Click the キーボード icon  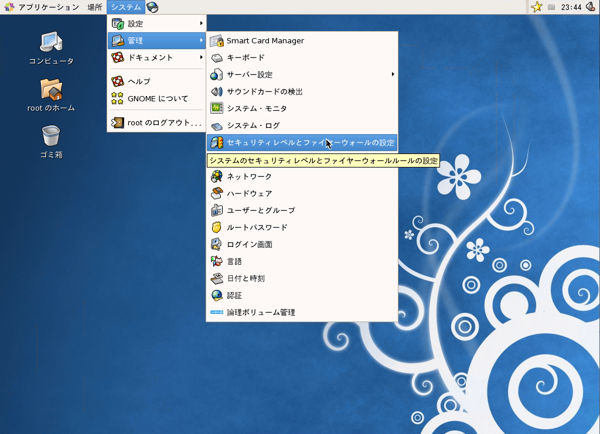click(217, 58)
